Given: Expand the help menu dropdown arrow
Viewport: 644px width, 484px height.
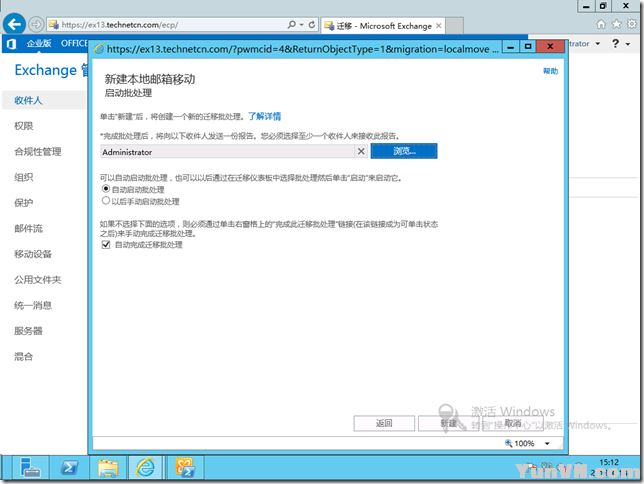Looking at the screenshot, I should click(628, 44).
